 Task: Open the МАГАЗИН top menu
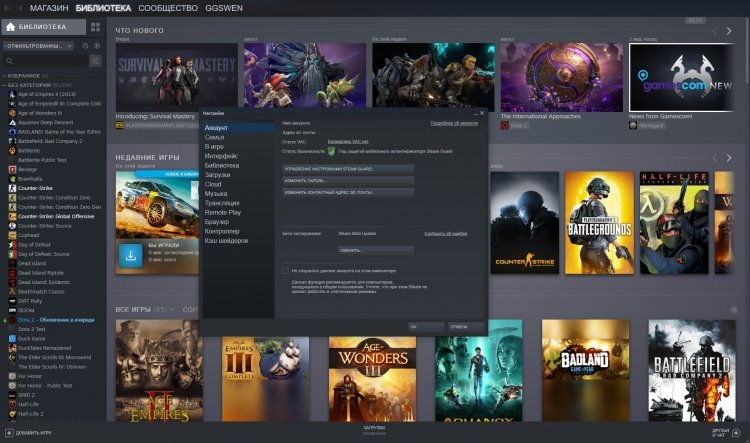(x=49, y=8)
